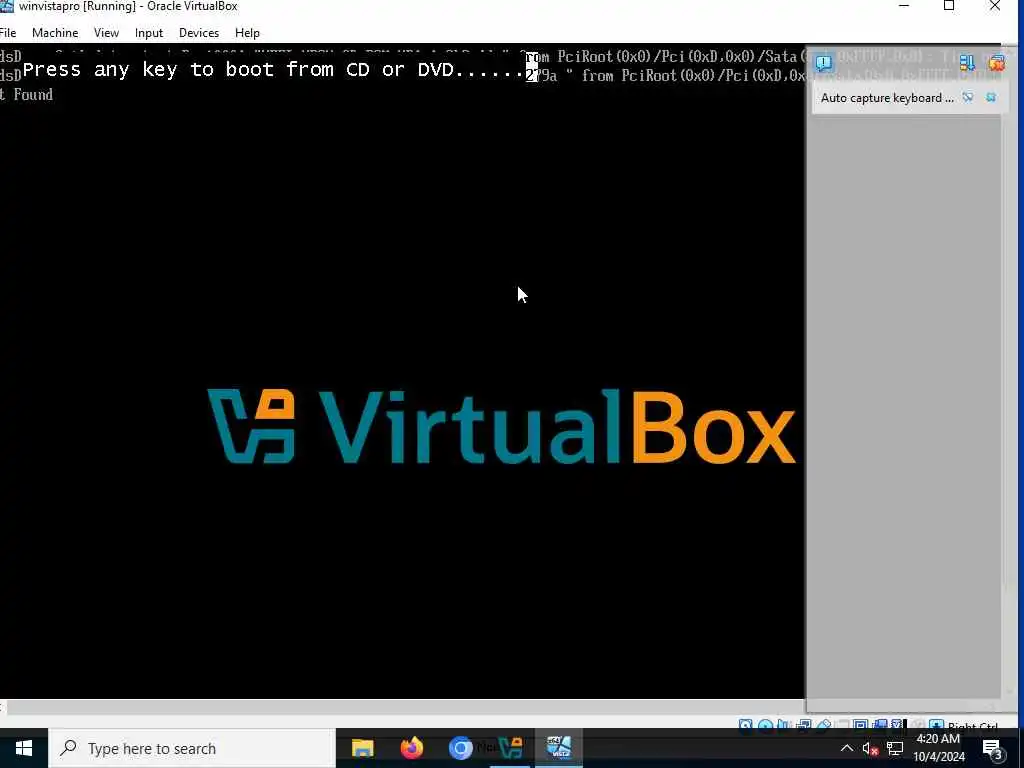This screenshot has width=1024, height=768.
Task: Click the hard disk status bar indicator
Action: coord(746,725)
